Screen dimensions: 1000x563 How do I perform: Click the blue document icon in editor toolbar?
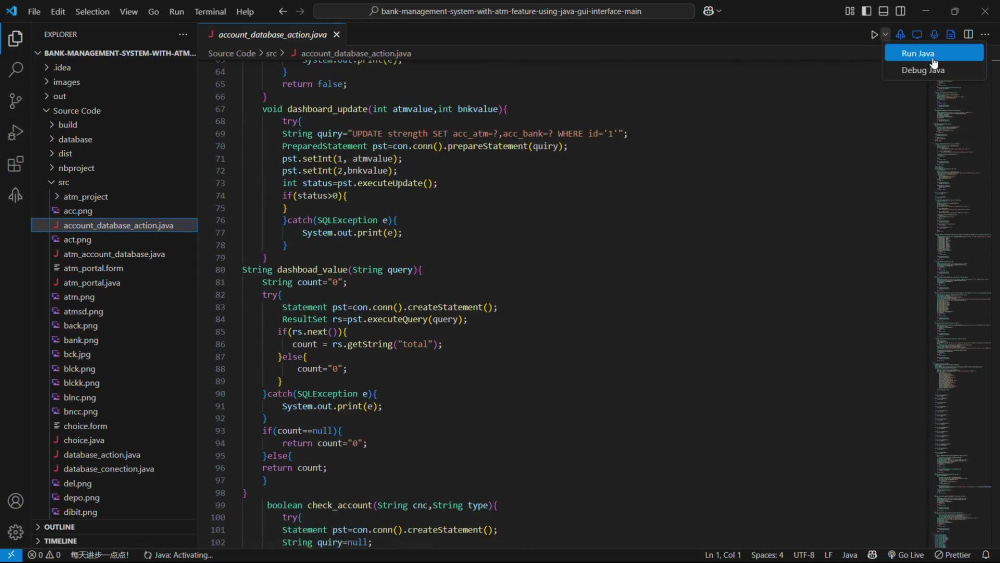[x=951, y=34]
